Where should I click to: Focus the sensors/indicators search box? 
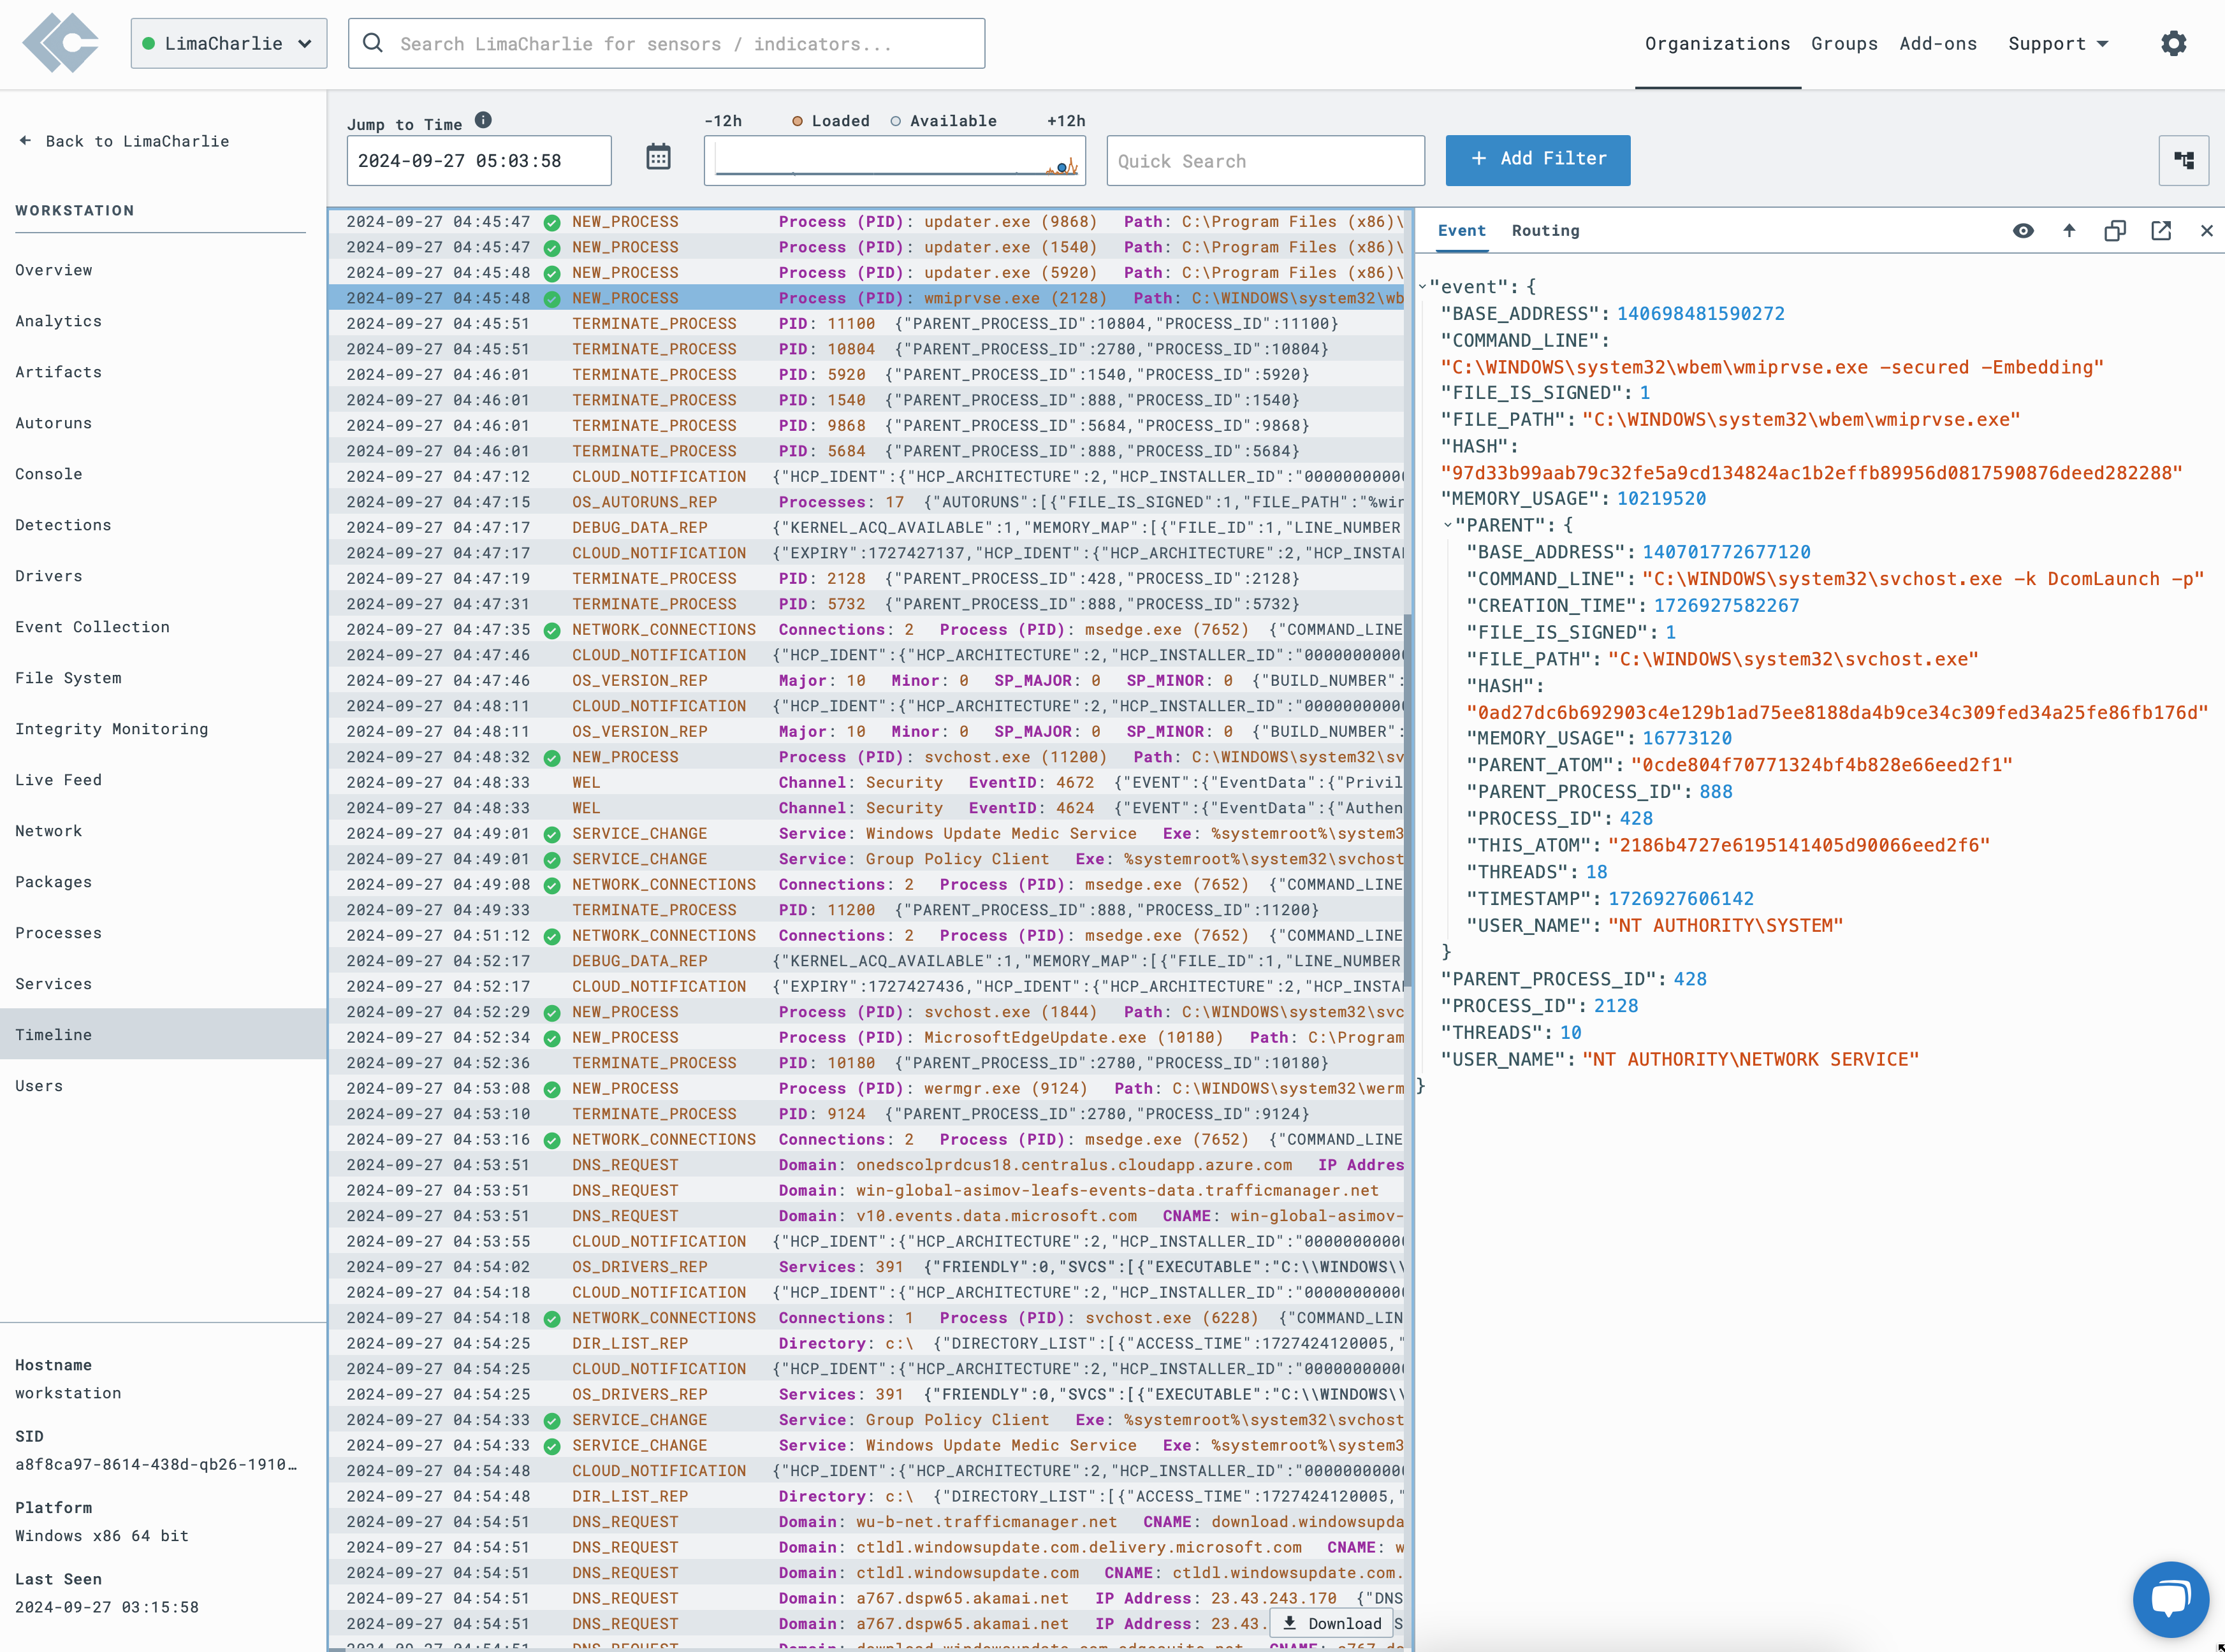point(666,43)
